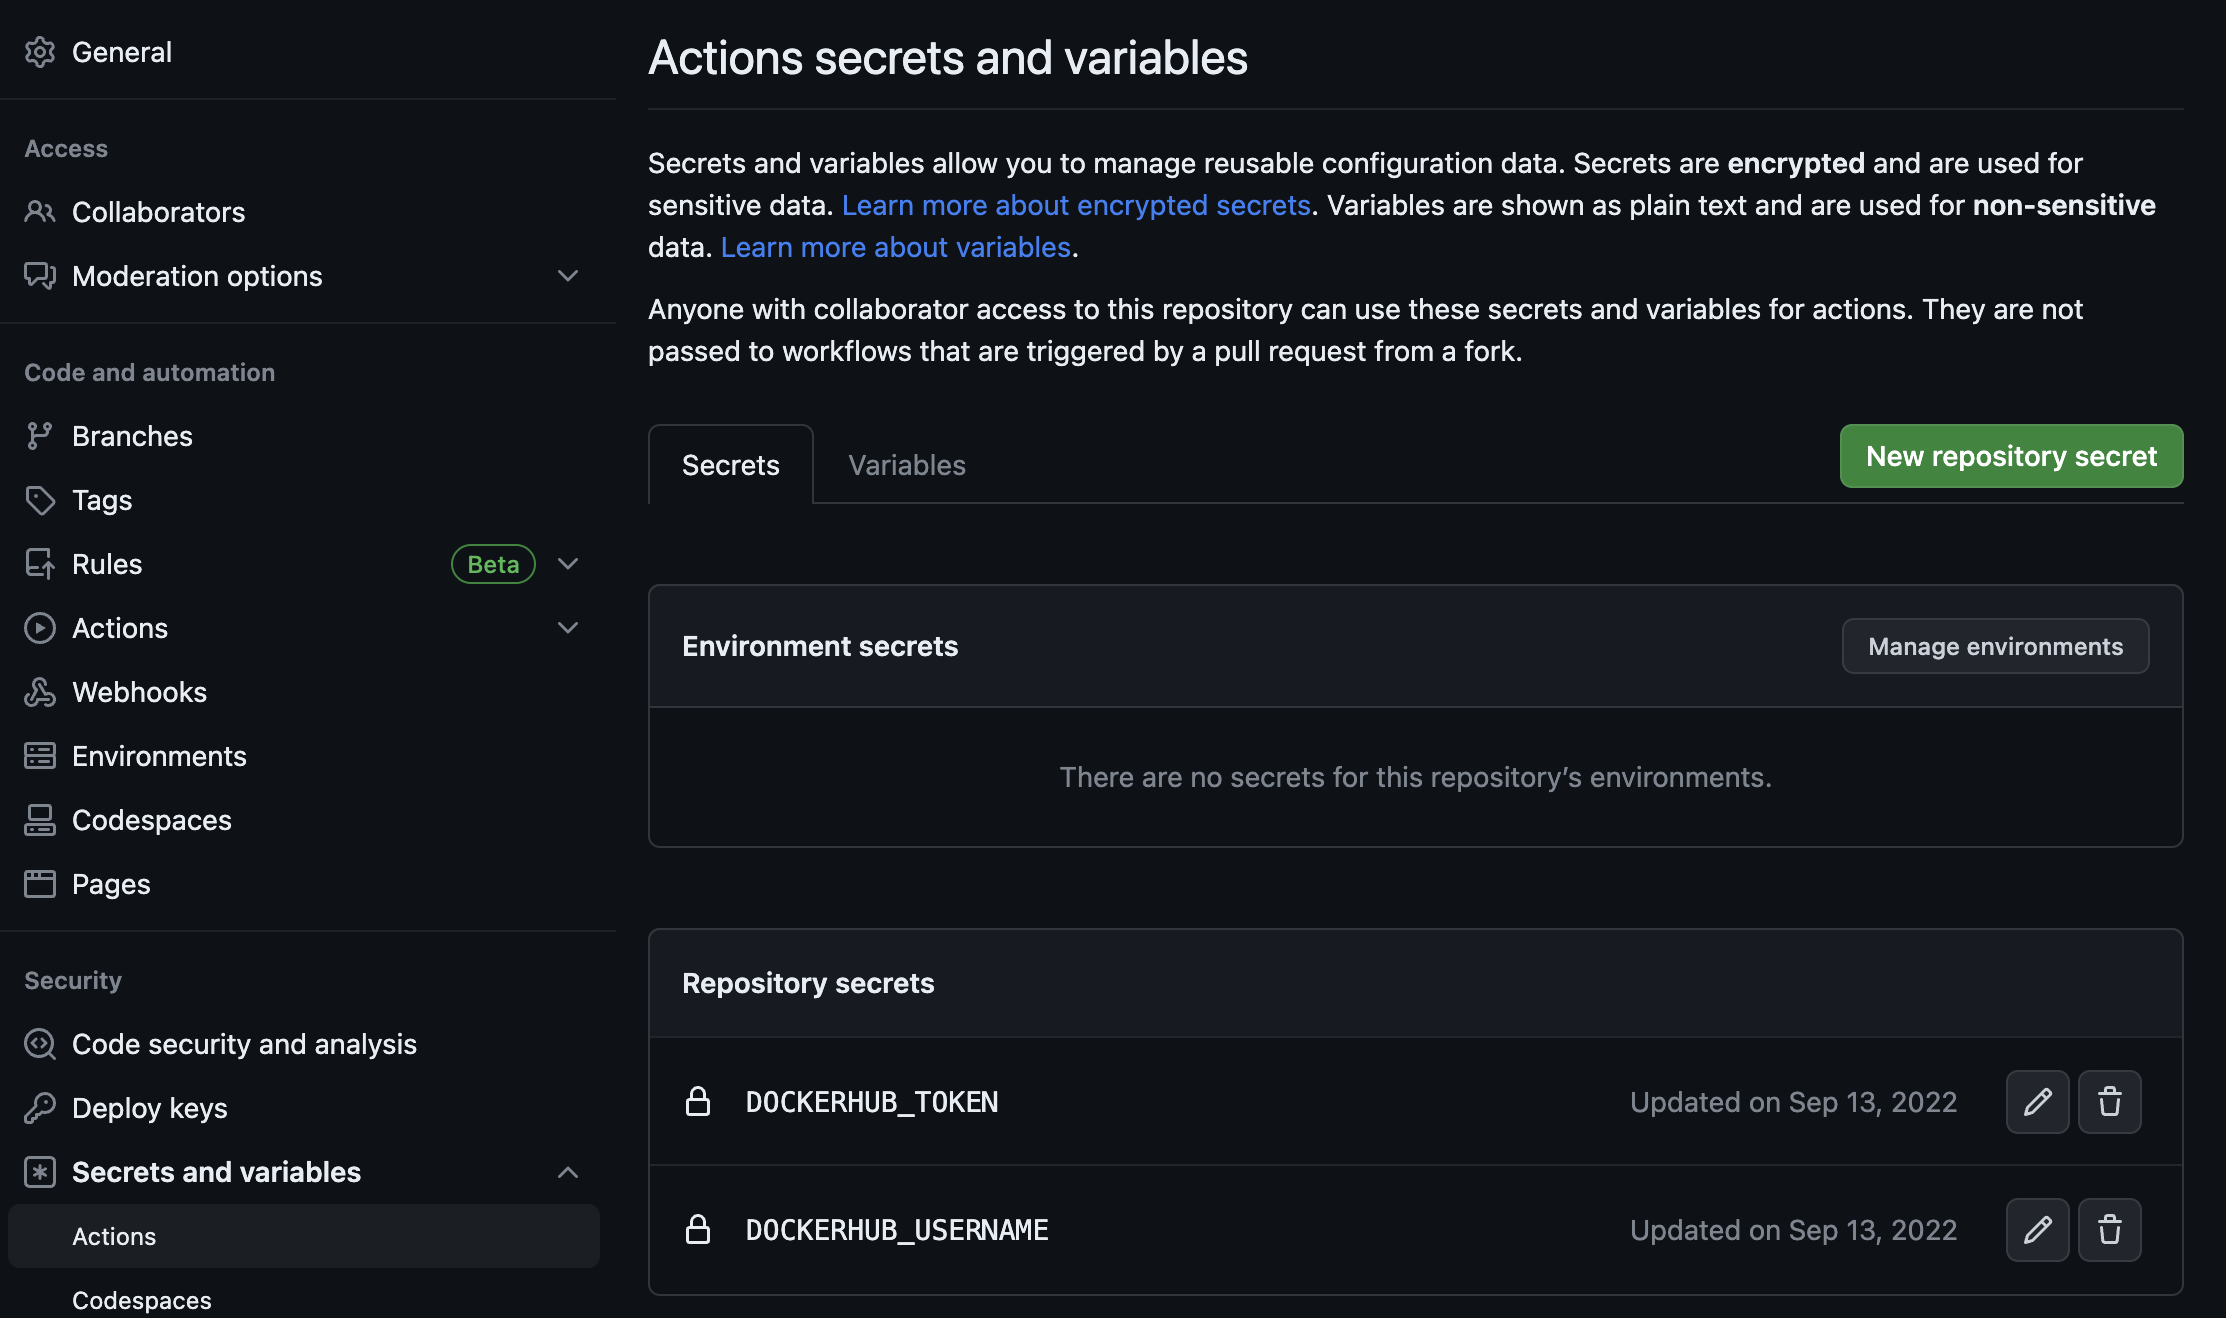
Task: Select the Secrets tab
Action: point(730,465)
